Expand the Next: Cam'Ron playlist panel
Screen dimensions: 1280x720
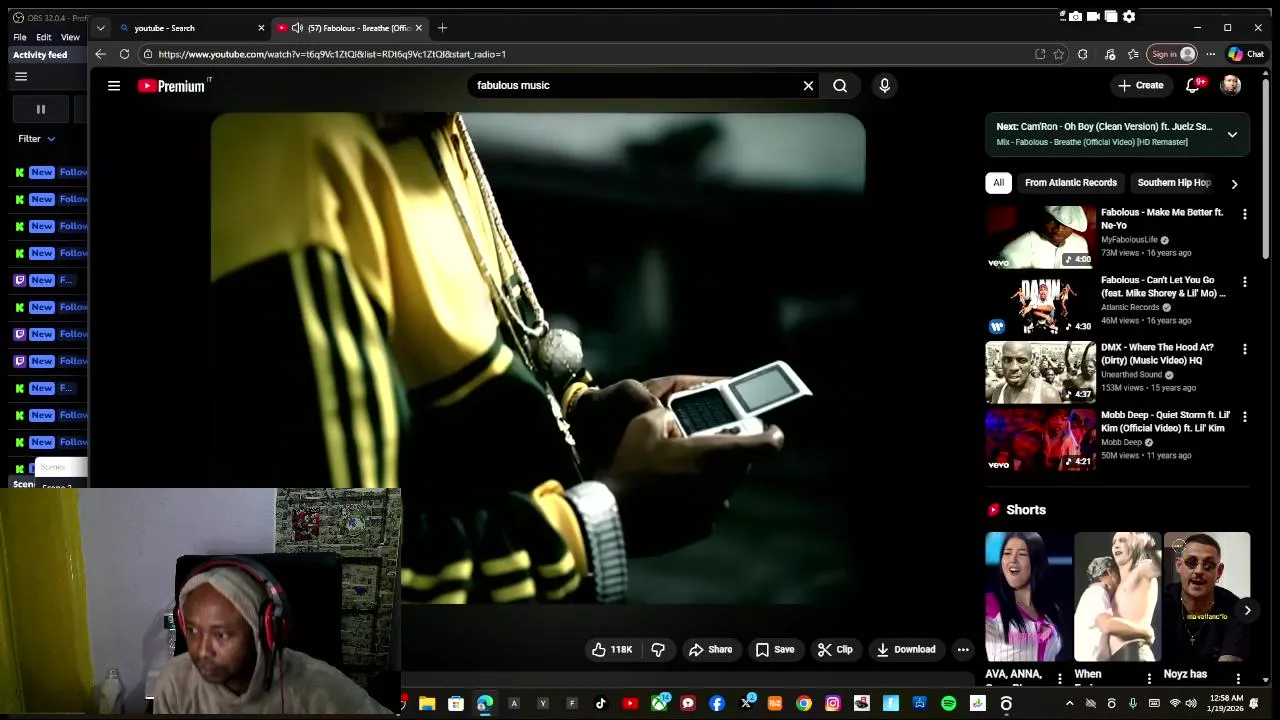click(x=1232, y=134)
